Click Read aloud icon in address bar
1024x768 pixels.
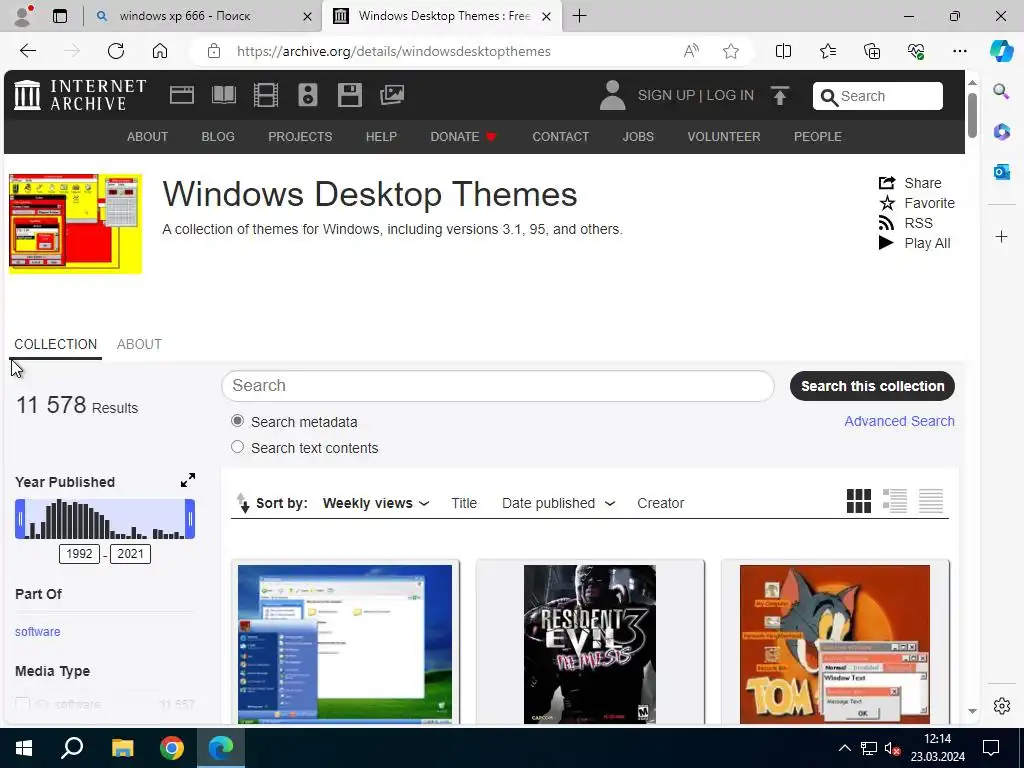[x=691, y=51]
